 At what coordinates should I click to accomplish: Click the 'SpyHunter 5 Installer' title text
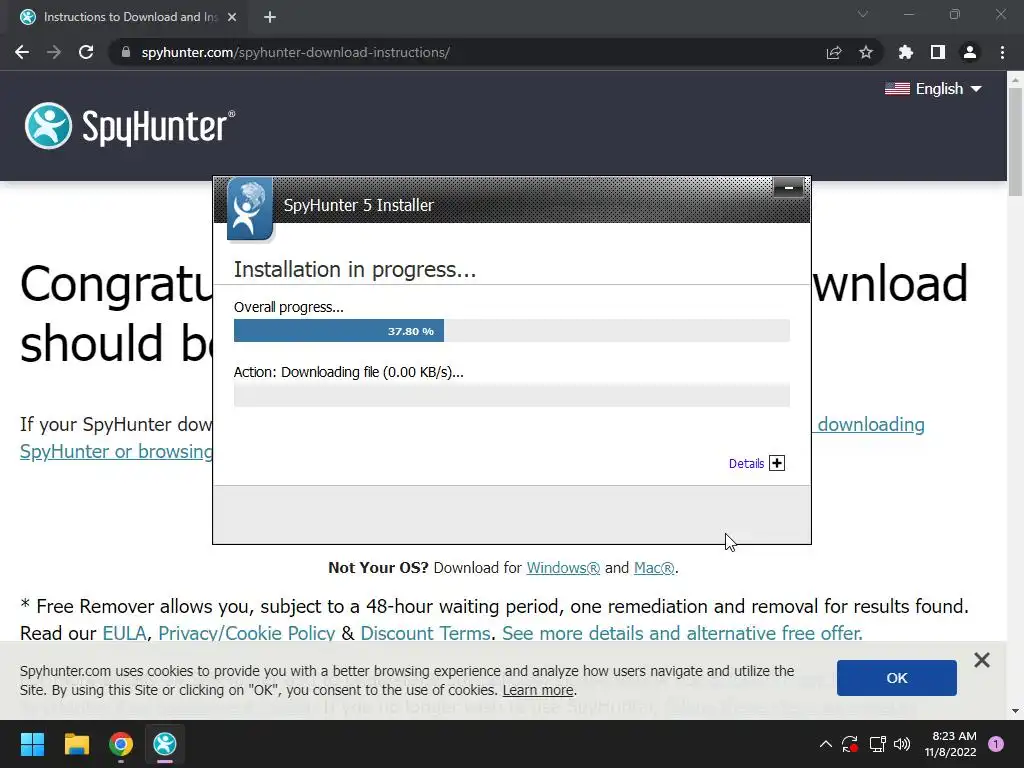pyautogui.click(x=359, y=205)
